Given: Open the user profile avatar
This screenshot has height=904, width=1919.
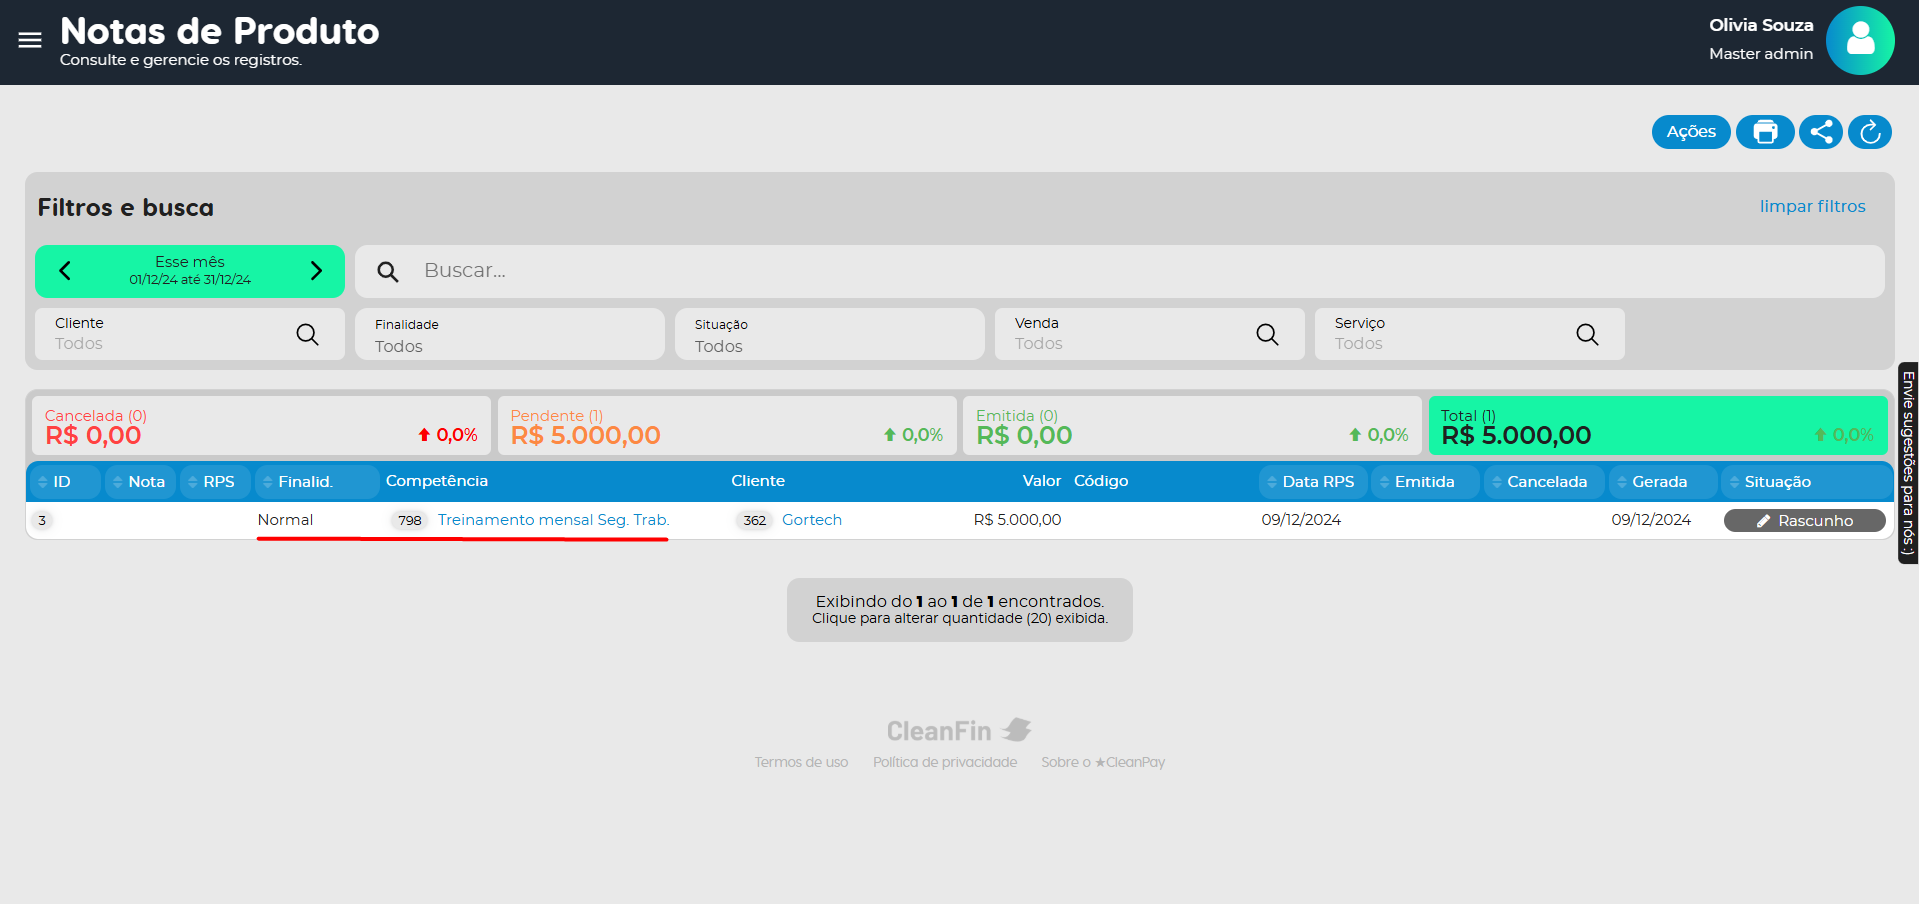Looking at the screenshot, I should 1859,41.
